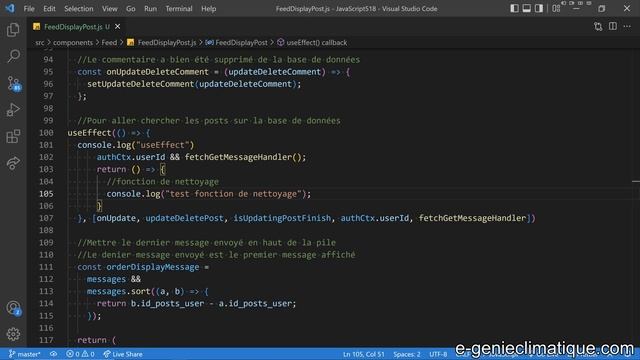Screen dimensions: 640x360
Task: Click the Feed breadcrumb segment
Action: [x=109, y=42]
